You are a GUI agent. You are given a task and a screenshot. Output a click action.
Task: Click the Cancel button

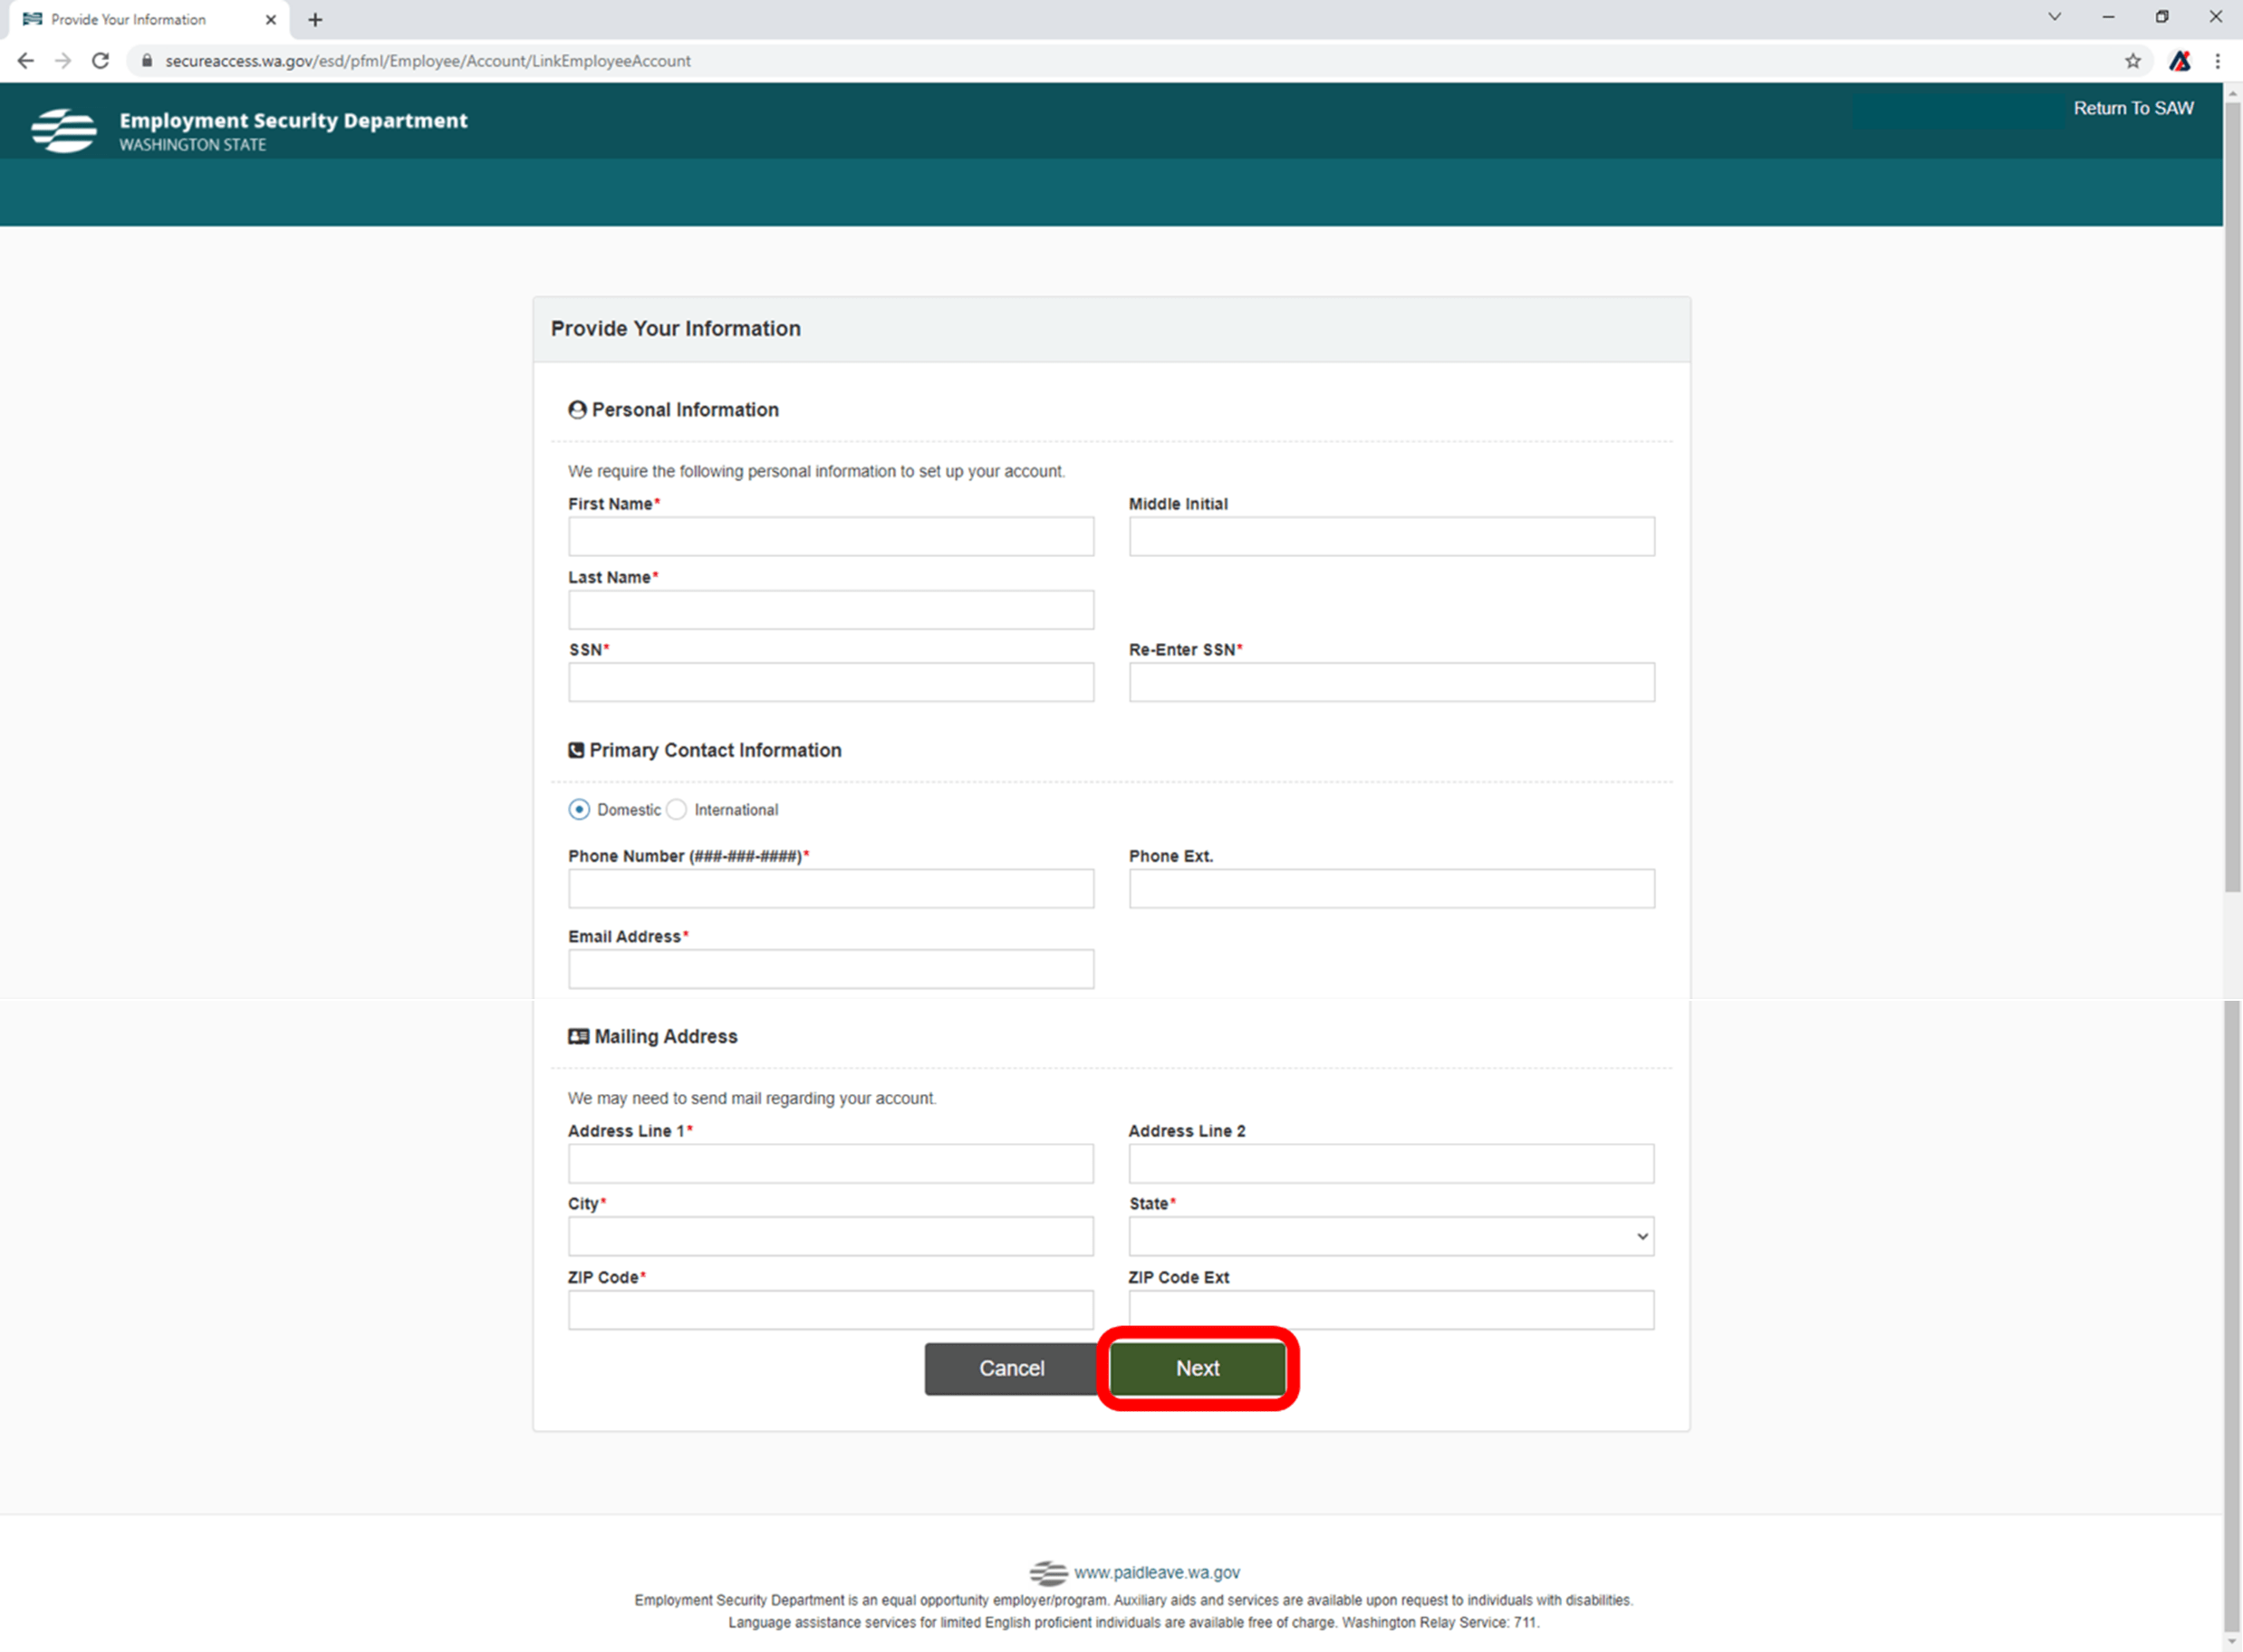click(1010, 1369)
